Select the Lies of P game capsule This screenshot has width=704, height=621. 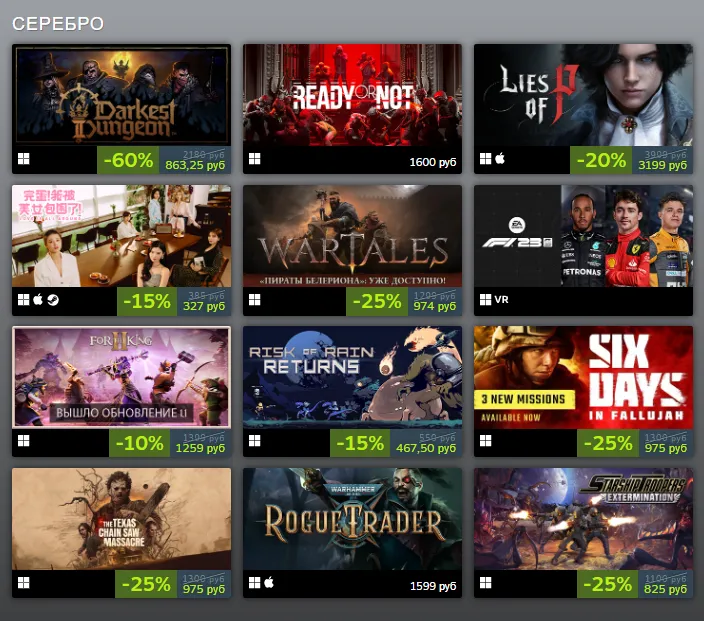pos(583,95)
